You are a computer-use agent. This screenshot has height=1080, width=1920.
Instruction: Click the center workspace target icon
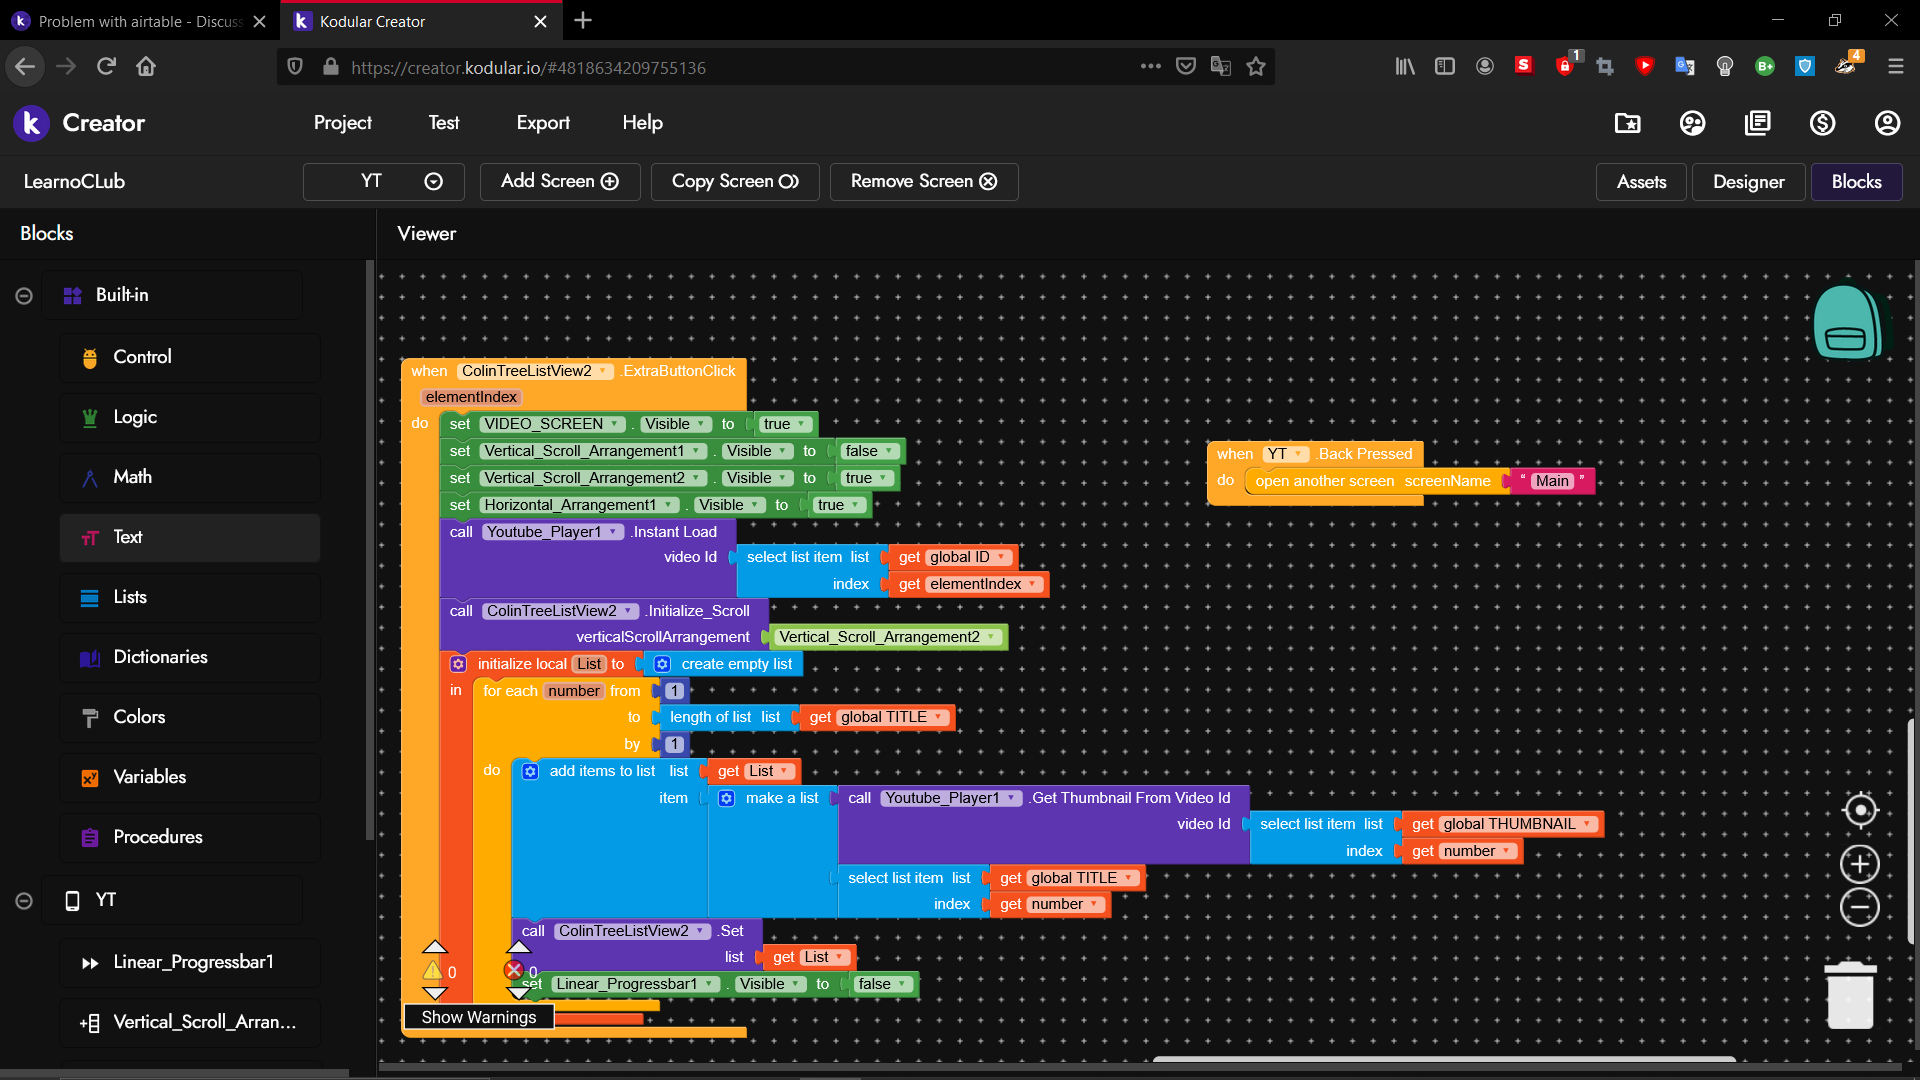(1860, 810)
